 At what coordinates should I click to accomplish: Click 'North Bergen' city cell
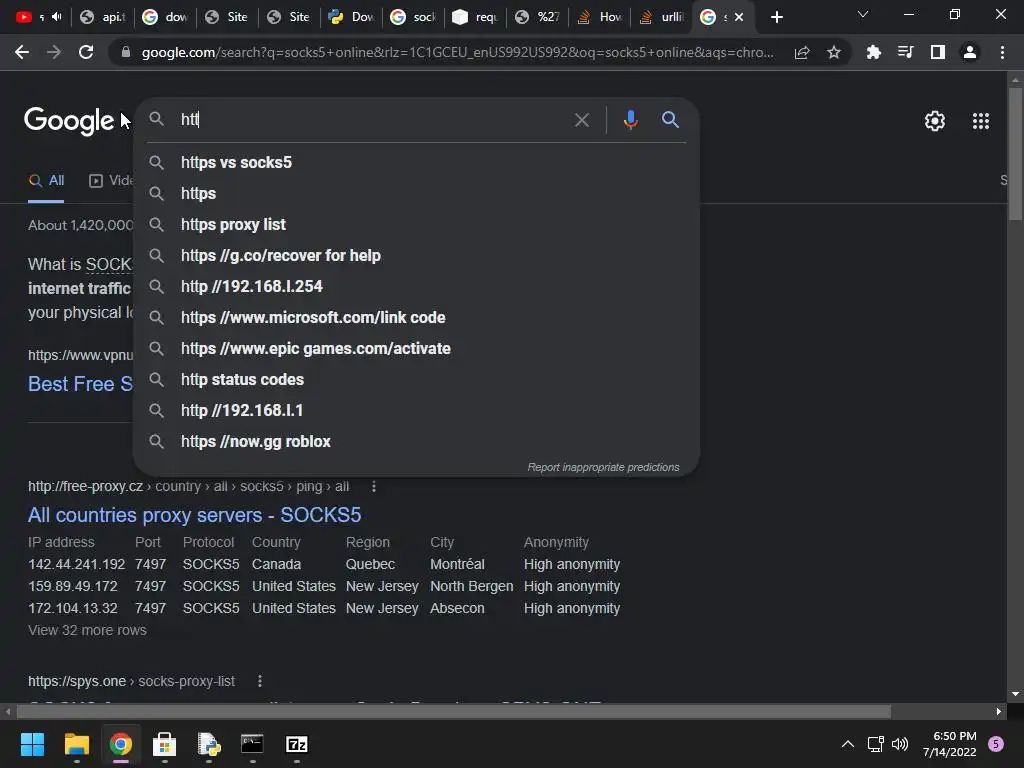point(472,586)
